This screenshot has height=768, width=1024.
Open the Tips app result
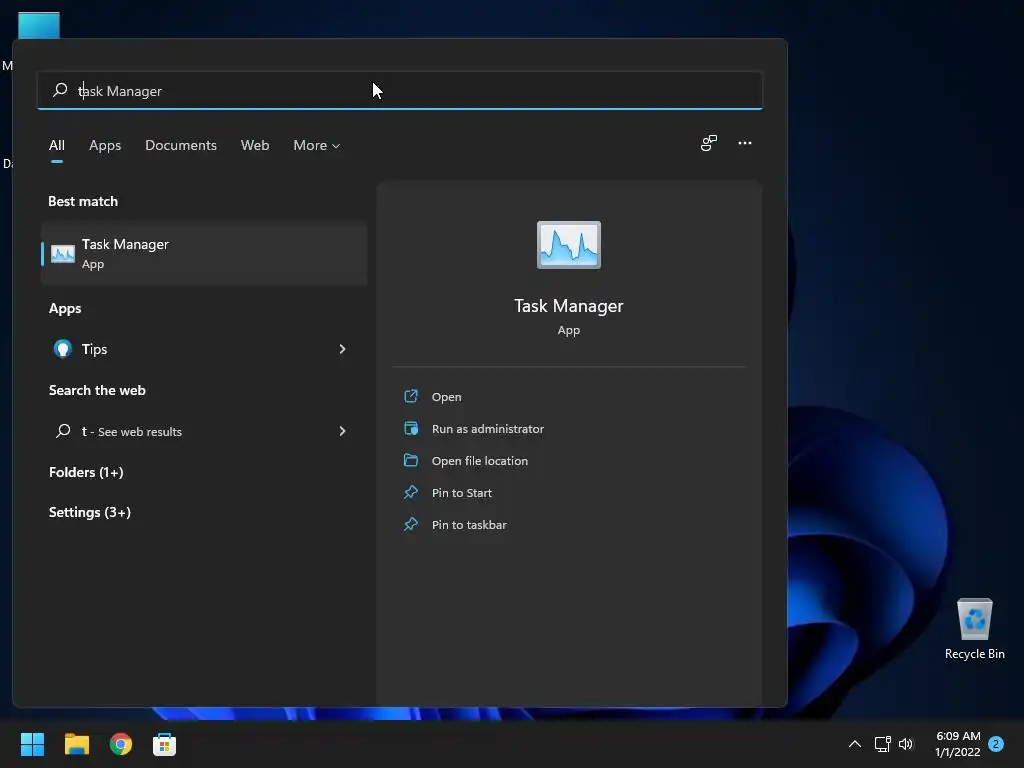pos(204,349)
